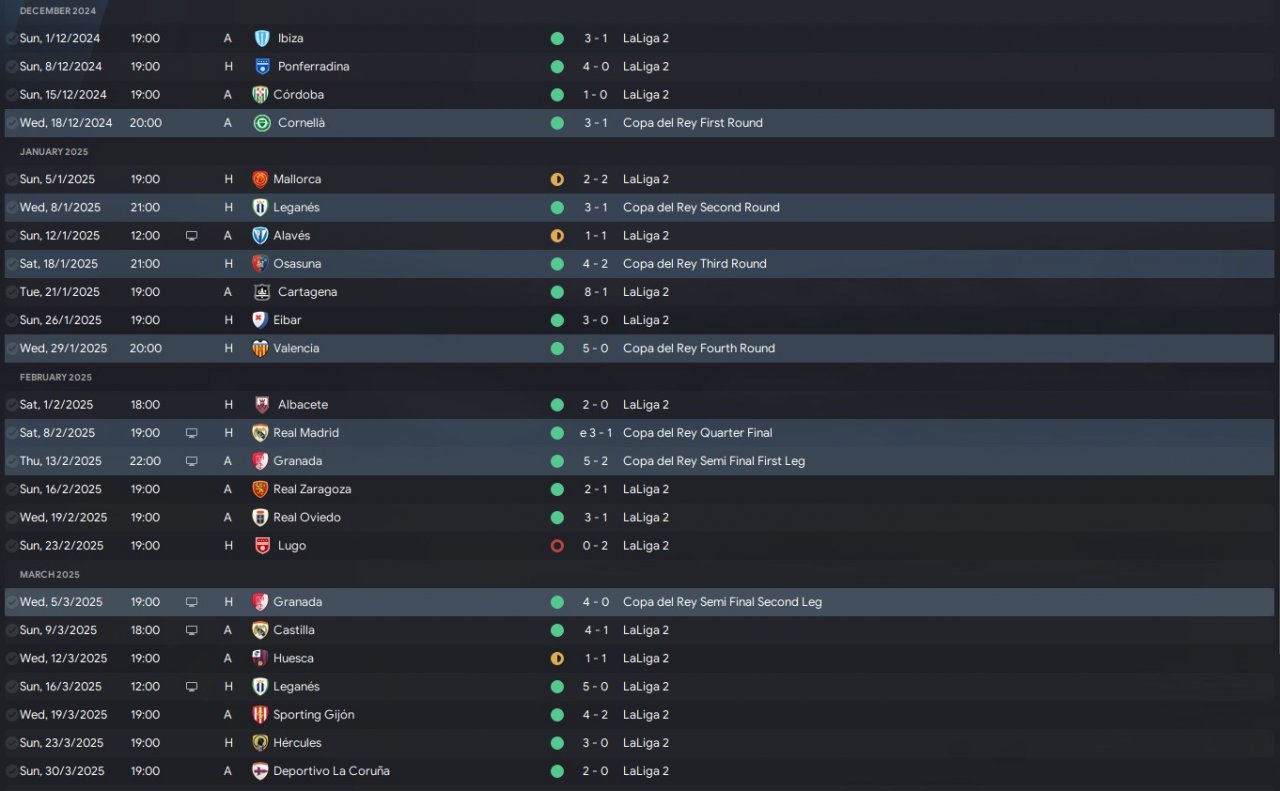Click the yellow draw indicator for Huesca match
Viewport: 1280px width, 791px height.
(x=557, y=658)
